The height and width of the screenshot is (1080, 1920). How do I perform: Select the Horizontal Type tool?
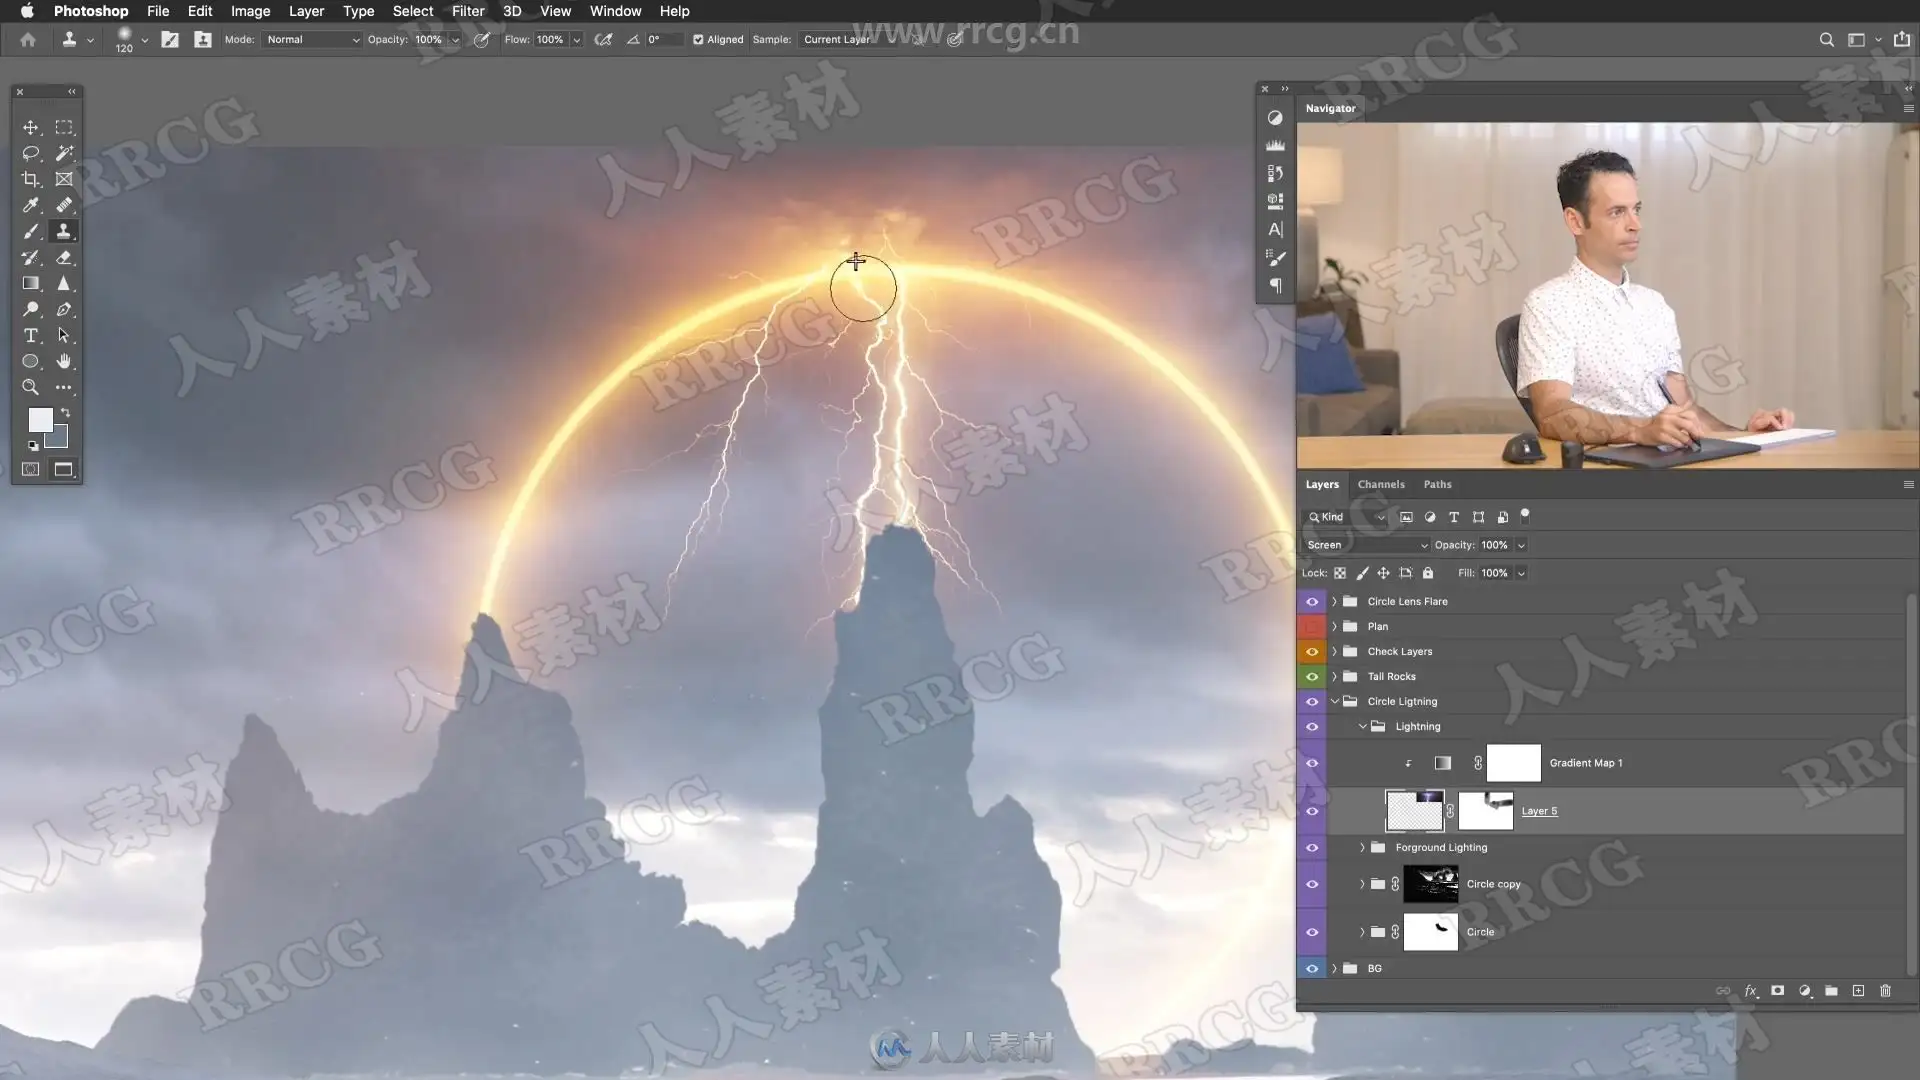pyautogui.click(x=31, y=336)
